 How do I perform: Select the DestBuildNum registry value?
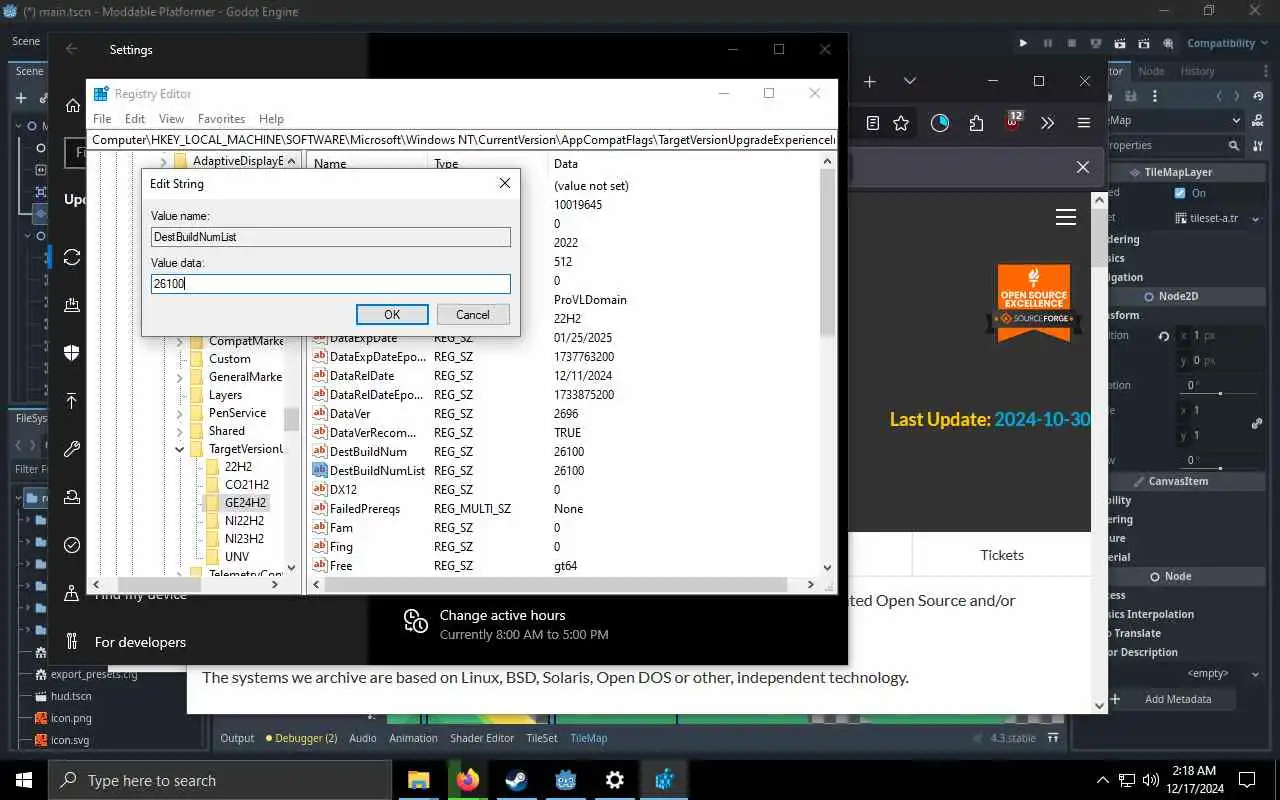click(x=367, y=452)
